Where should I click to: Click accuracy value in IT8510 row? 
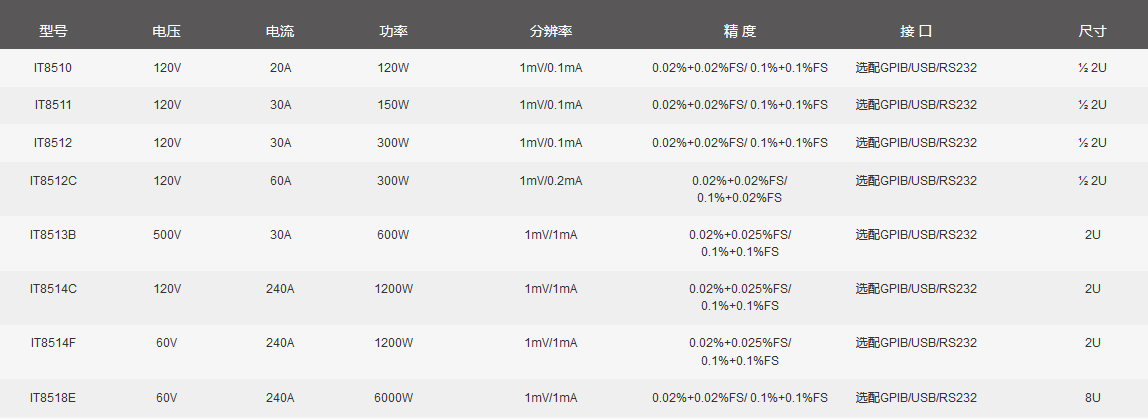[x=739, y=68]
